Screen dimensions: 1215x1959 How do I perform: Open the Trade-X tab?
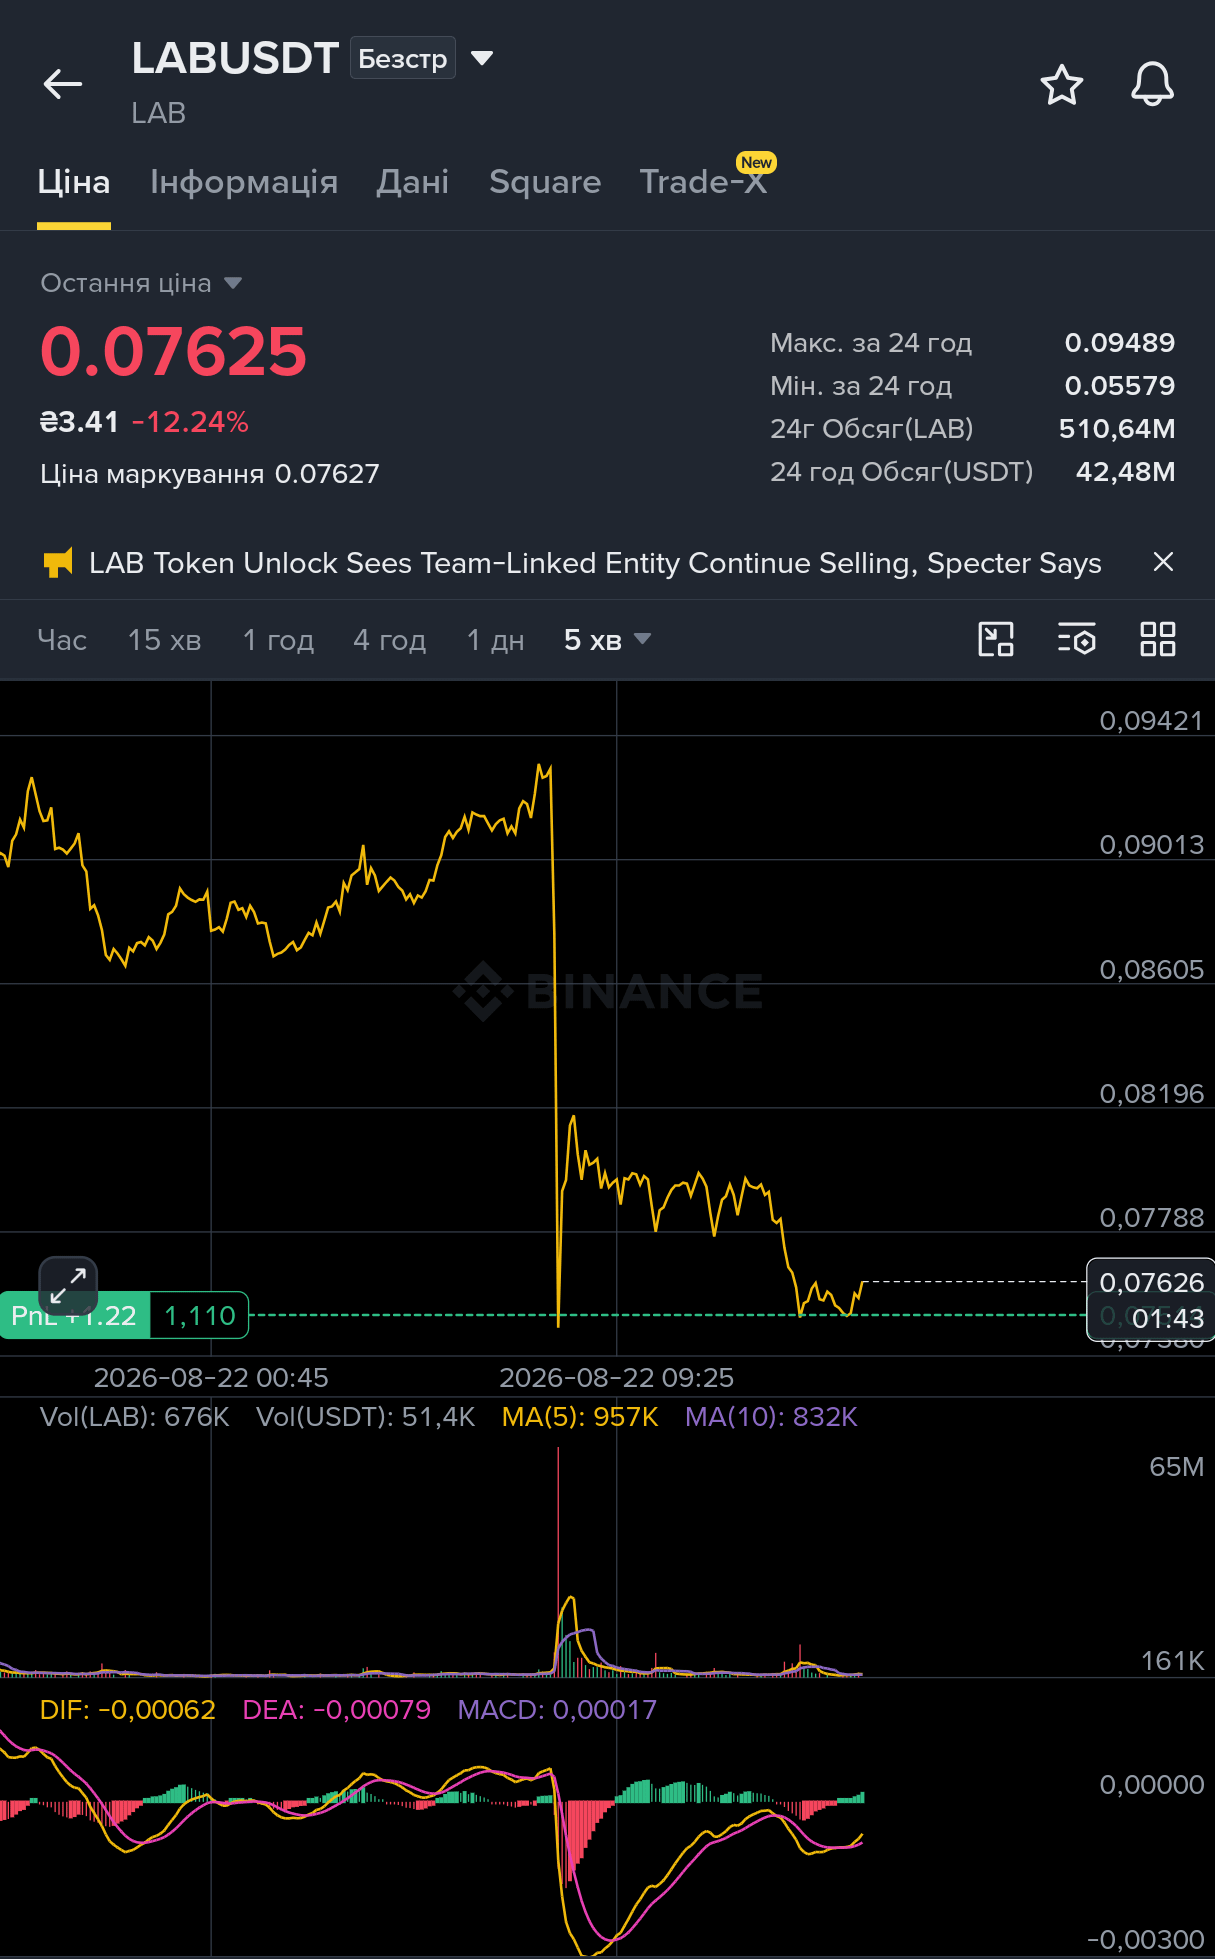(703, 182)
